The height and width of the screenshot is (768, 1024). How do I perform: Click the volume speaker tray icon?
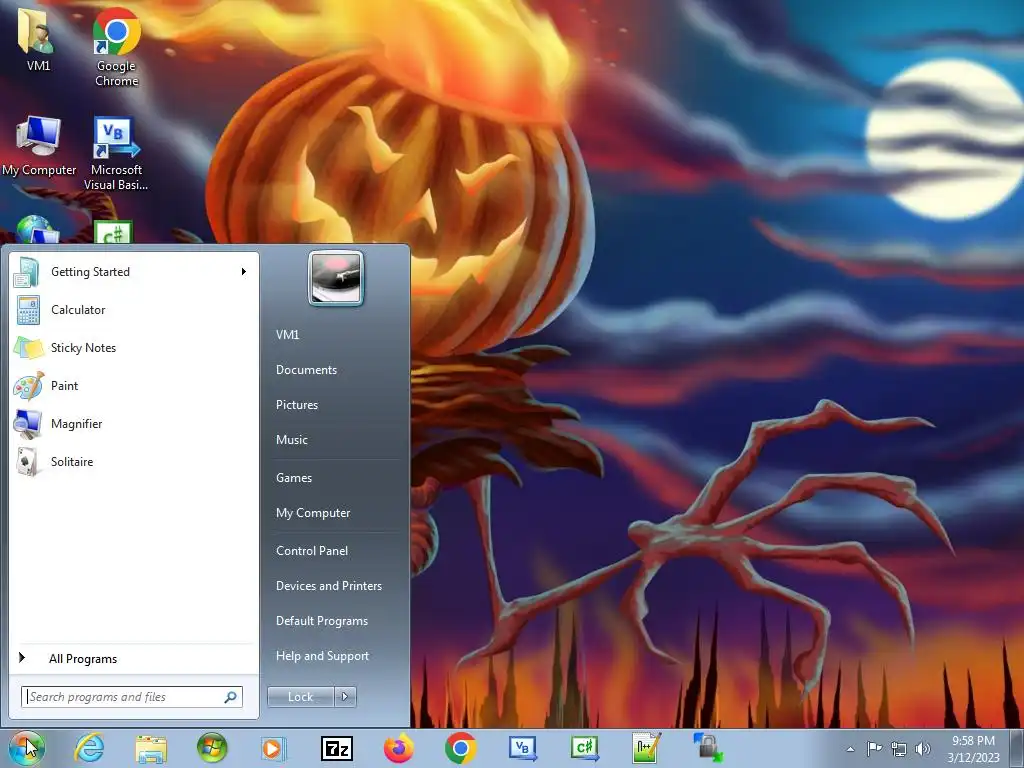[x=923, y=749]
